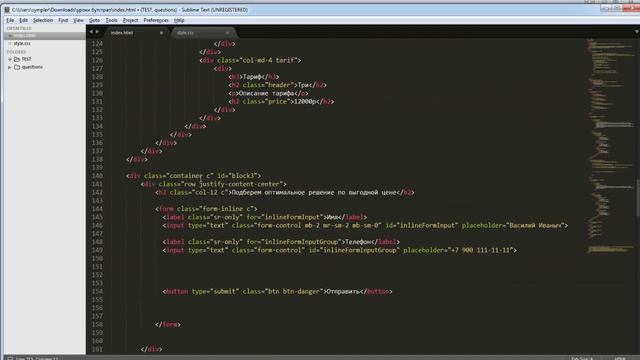Click placeholder "+7 900 111-11-11" text
This screenshot has width=640, height=360.
coord(481,250)
